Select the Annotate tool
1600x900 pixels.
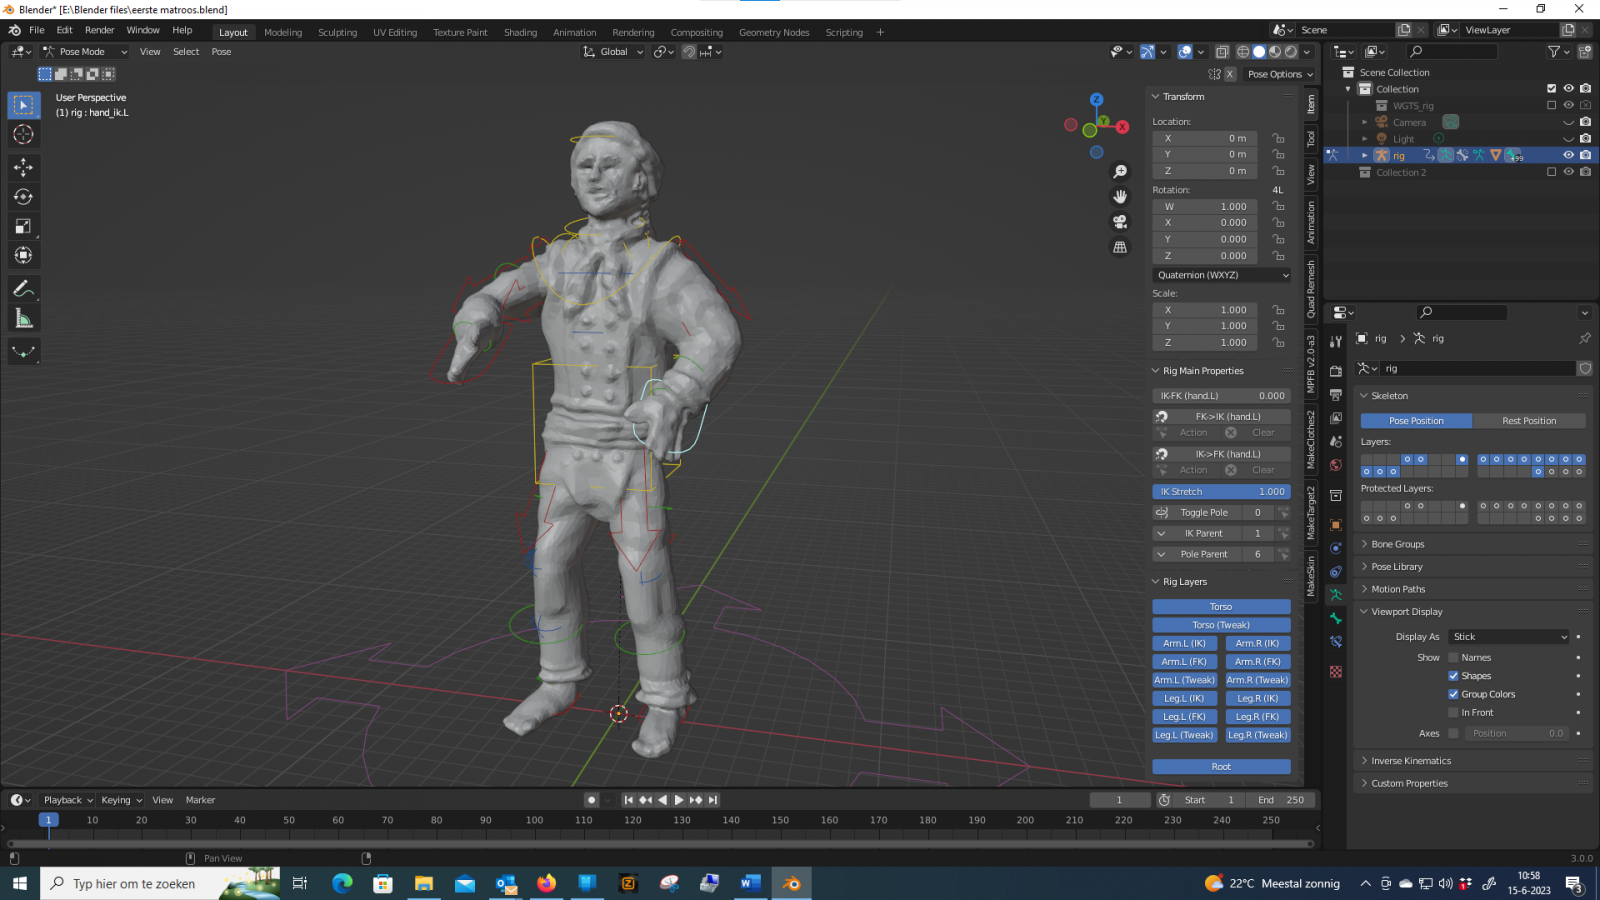23,289
